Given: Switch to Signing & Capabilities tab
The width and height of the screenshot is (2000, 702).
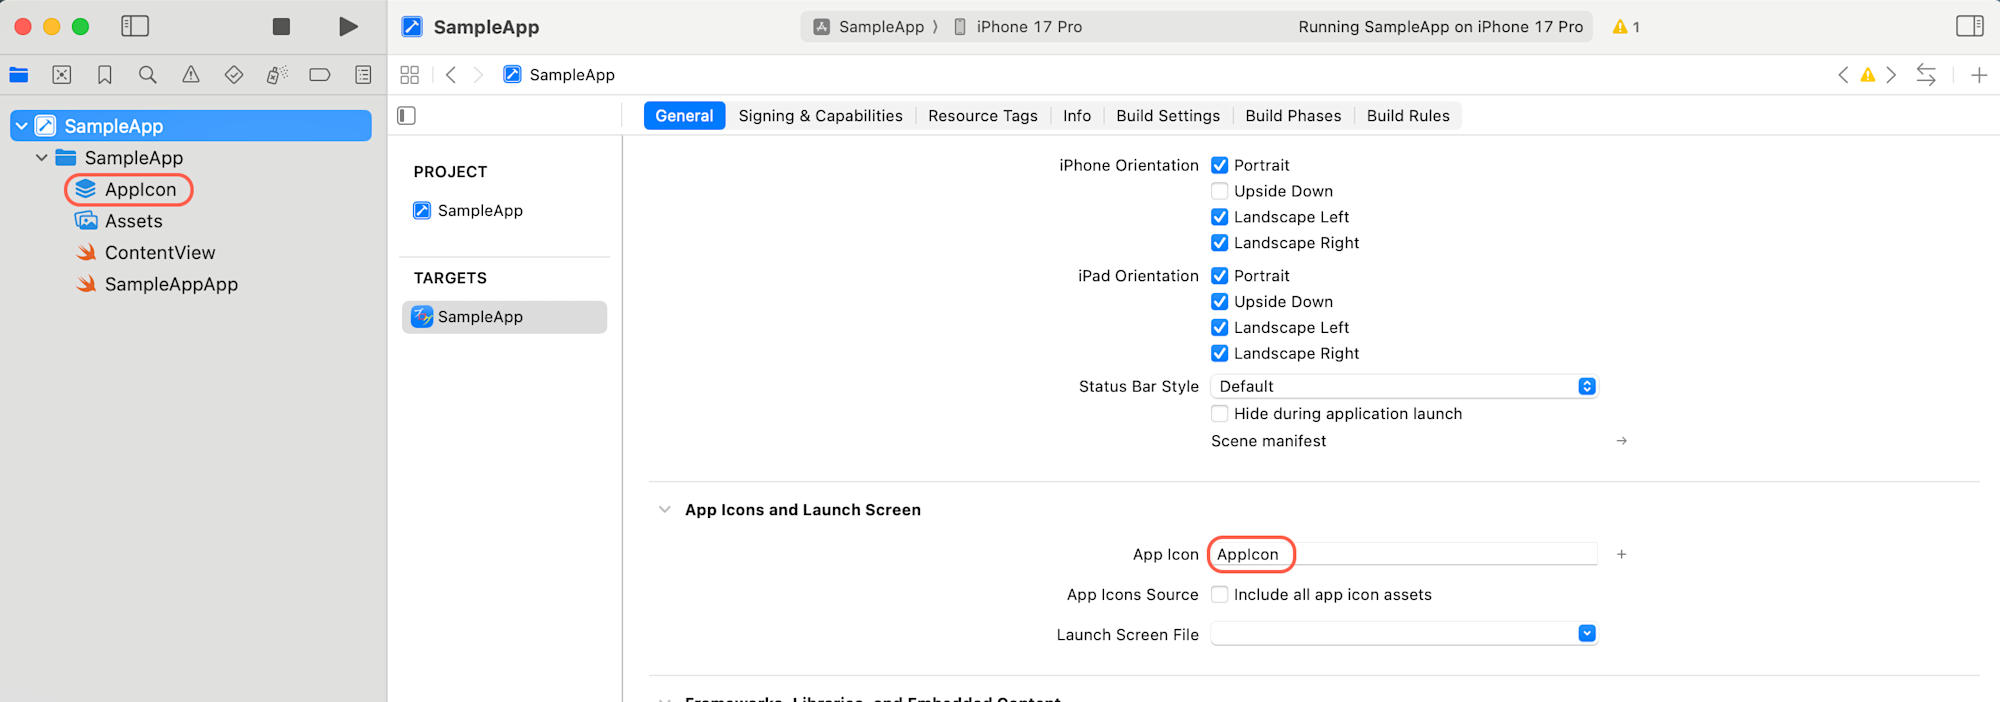Looking at the screenshot, I should tap(820, 116).
